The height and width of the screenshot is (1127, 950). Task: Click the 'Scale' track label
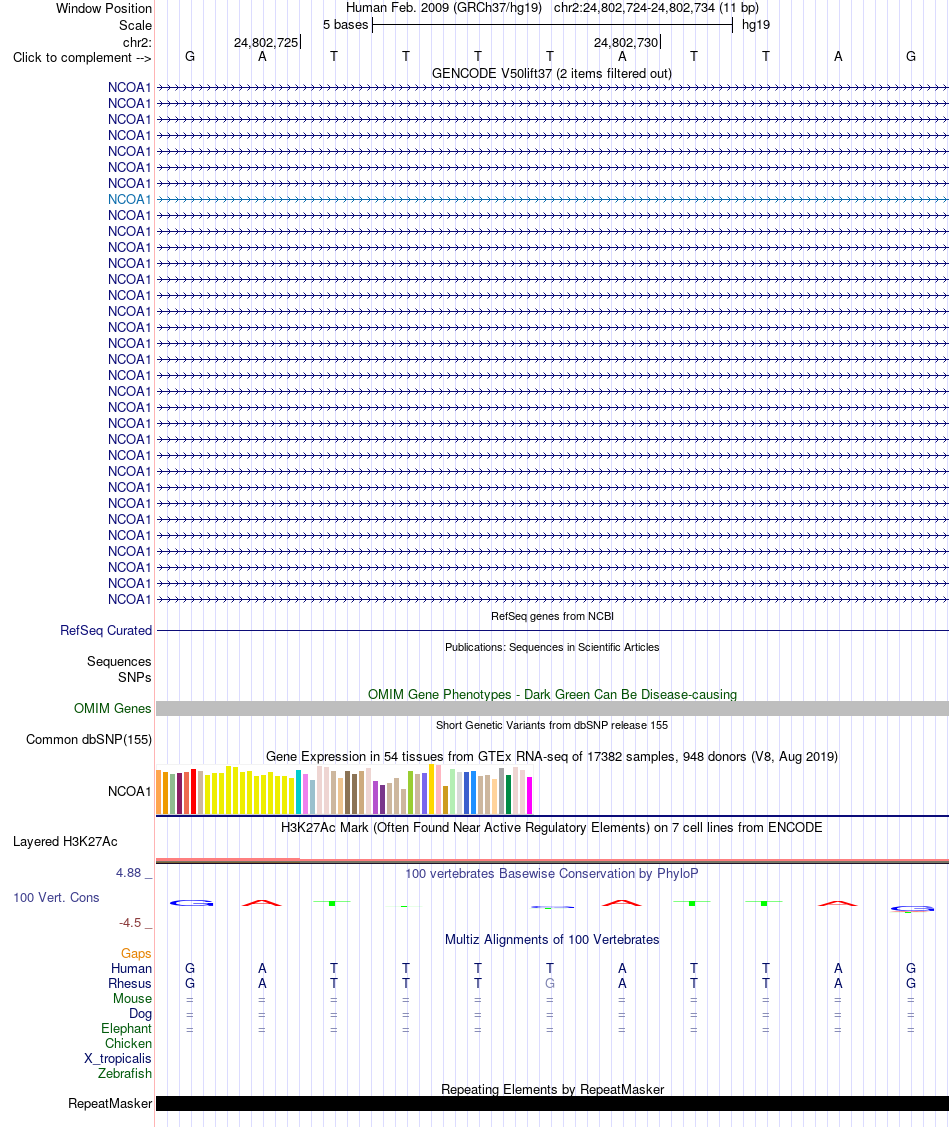click(135, 25)
